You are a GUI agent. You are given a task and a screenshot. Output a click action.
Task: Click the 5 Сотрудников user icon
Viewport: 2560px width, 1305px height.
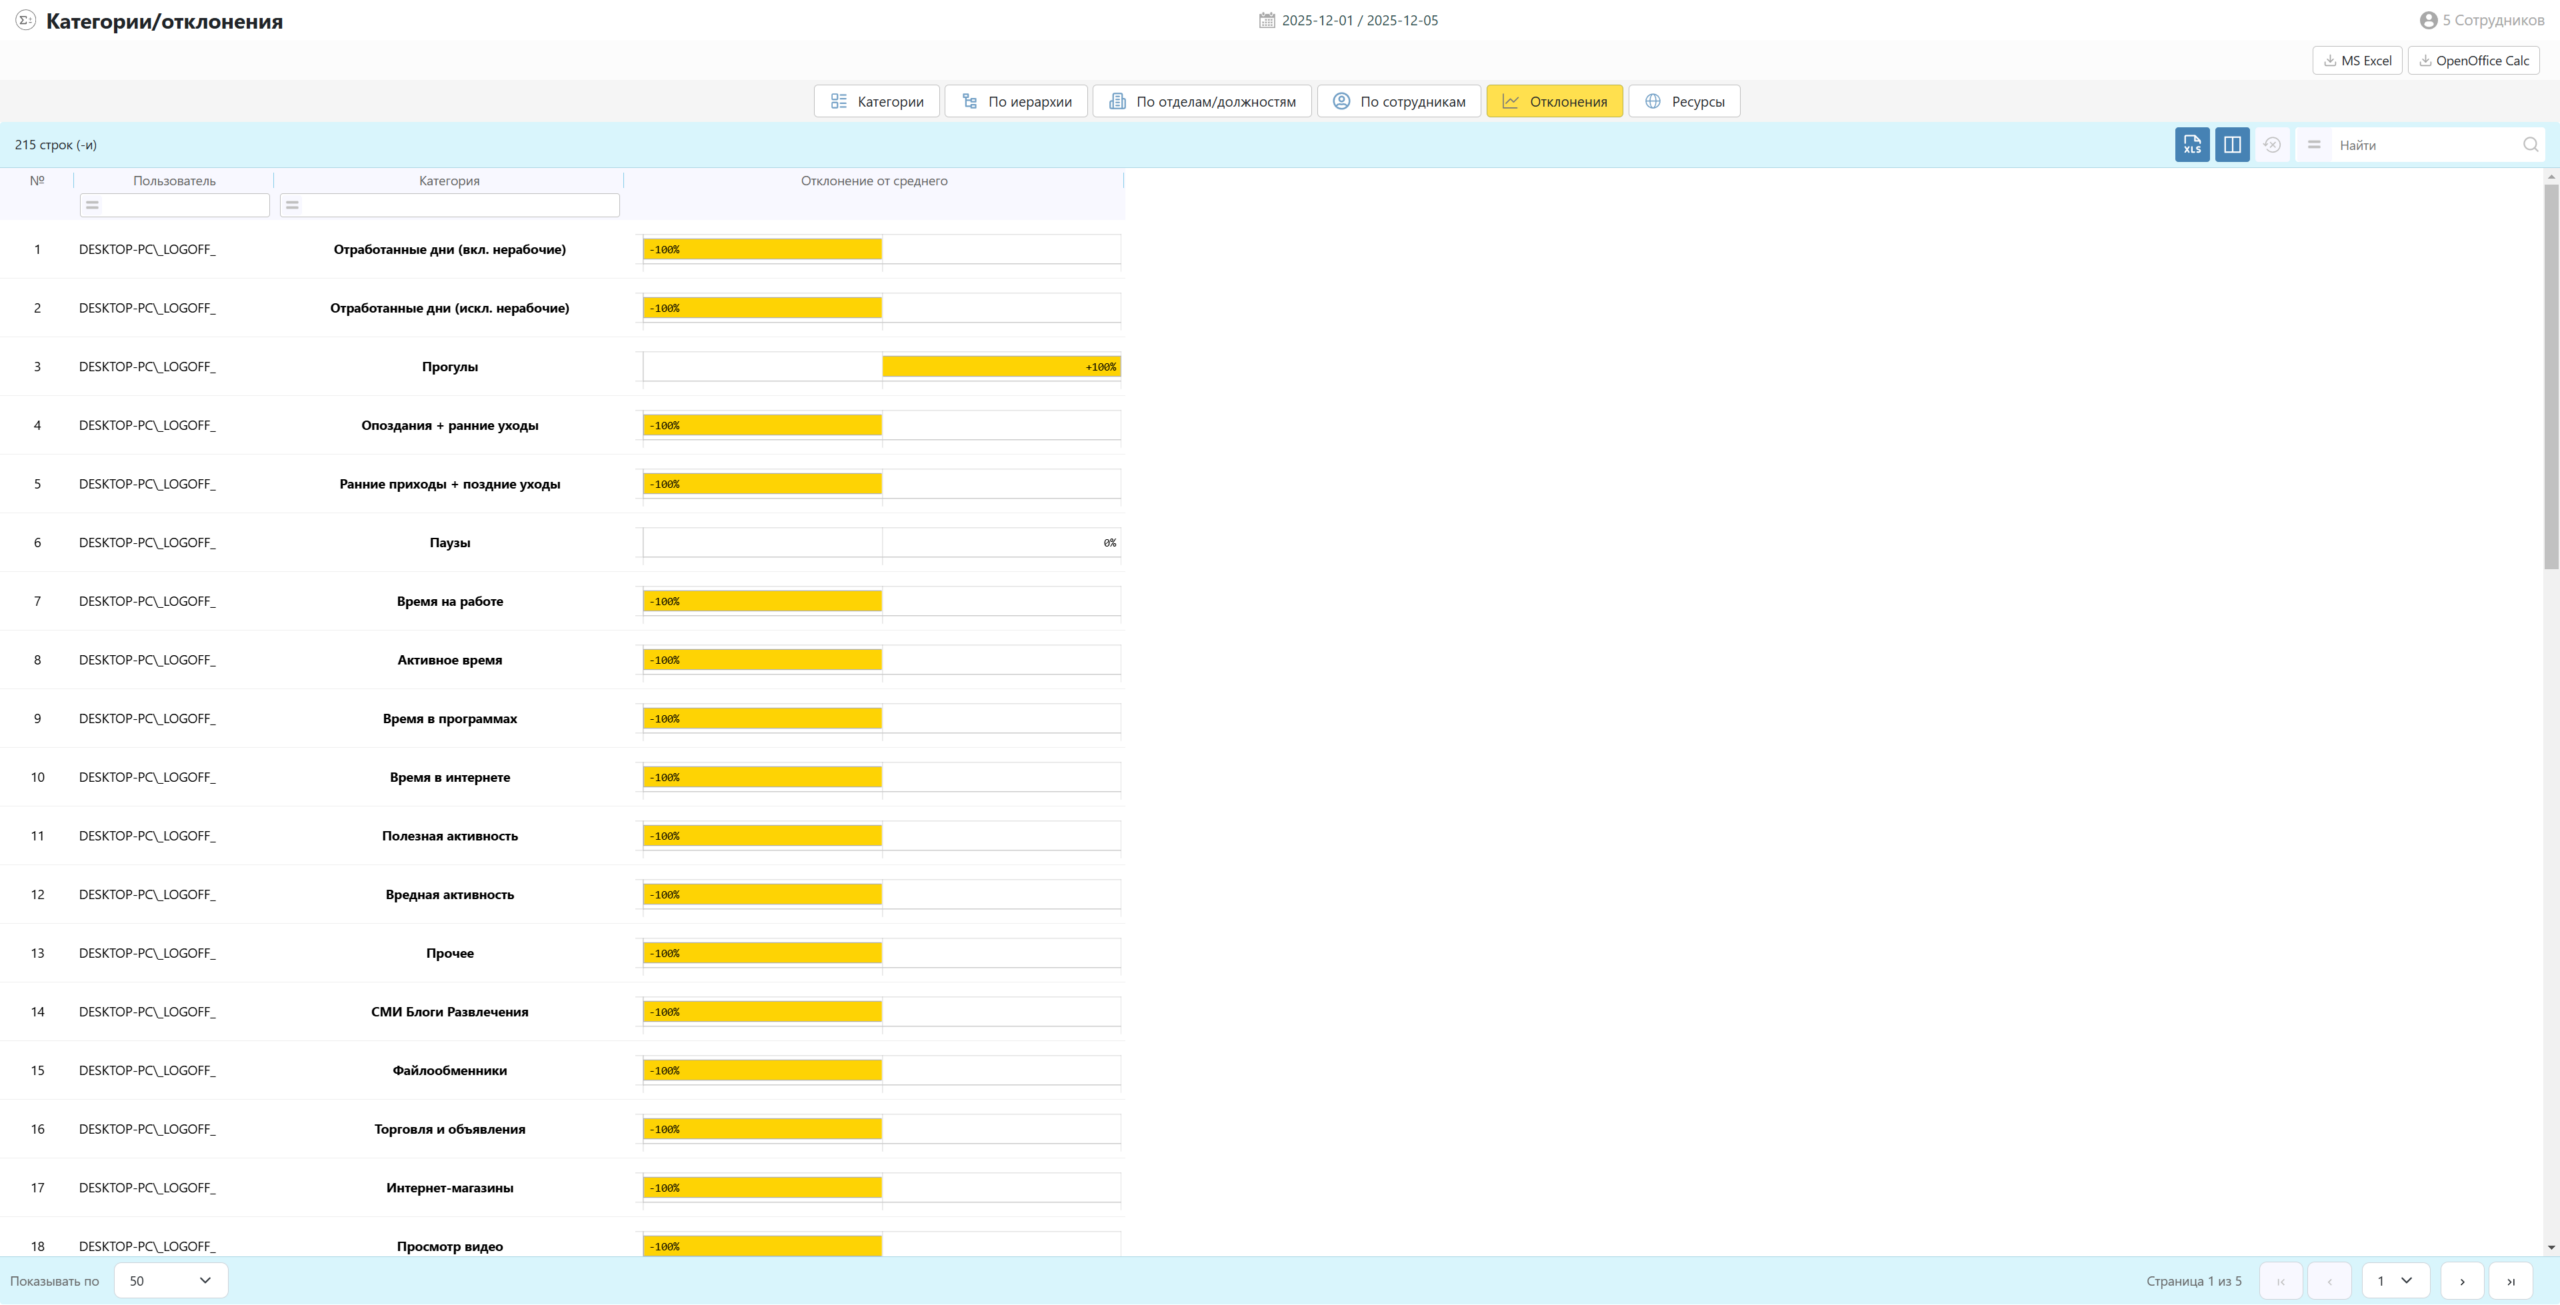[2428, 20]
